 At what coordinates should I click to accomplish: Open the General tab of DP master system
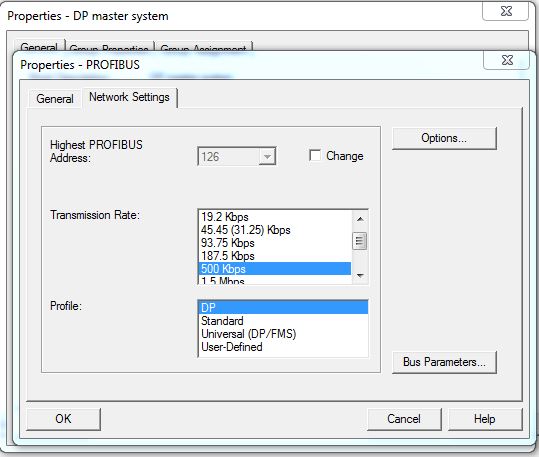coord(39,47)
